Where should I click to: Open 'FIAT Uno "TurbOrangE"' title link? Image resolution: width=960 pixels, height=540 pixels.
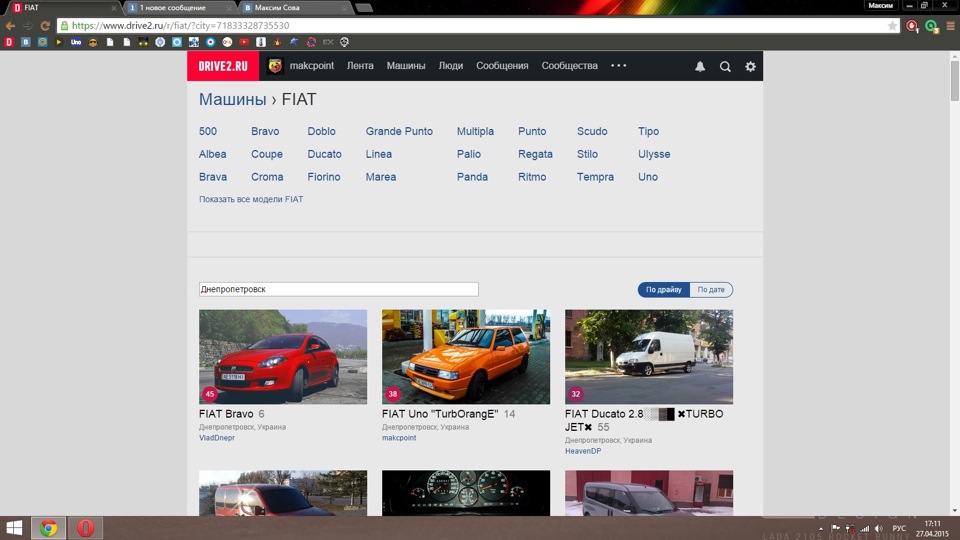coord(440,414)
